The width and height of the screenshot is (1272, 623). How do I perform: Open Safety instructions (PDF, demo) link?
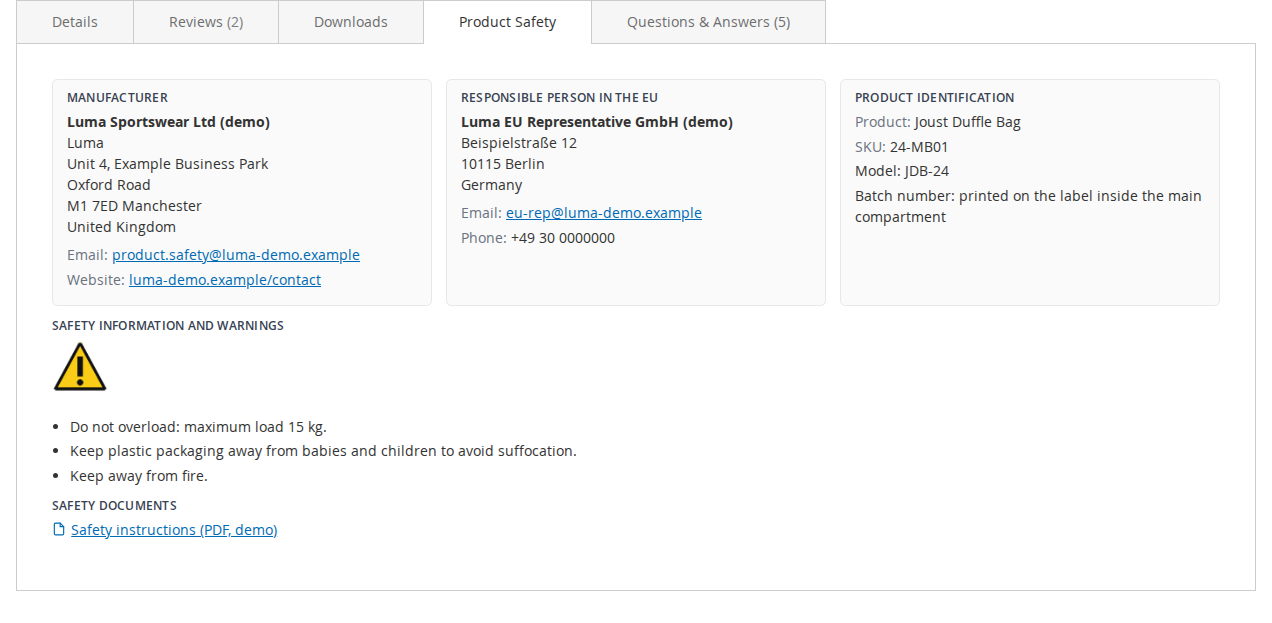(174, 530)
